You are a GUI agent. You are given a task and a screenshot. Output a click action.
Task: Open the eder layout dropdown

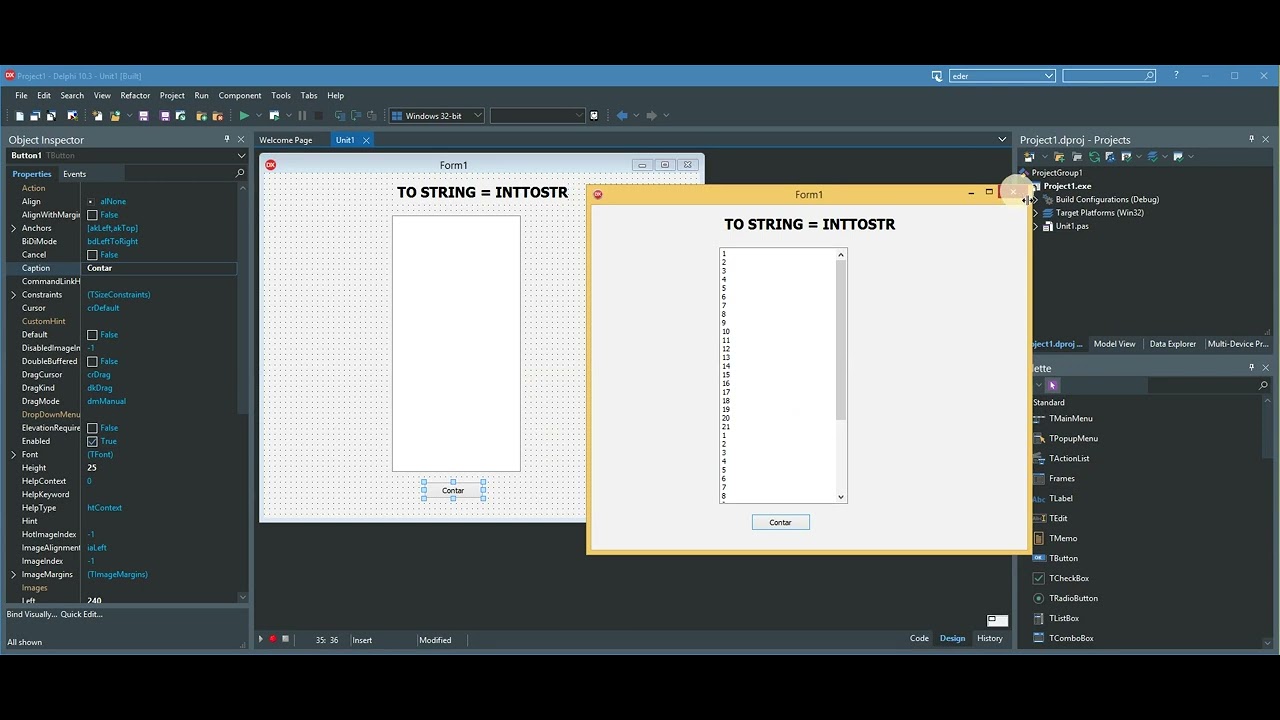(1048, 76)
